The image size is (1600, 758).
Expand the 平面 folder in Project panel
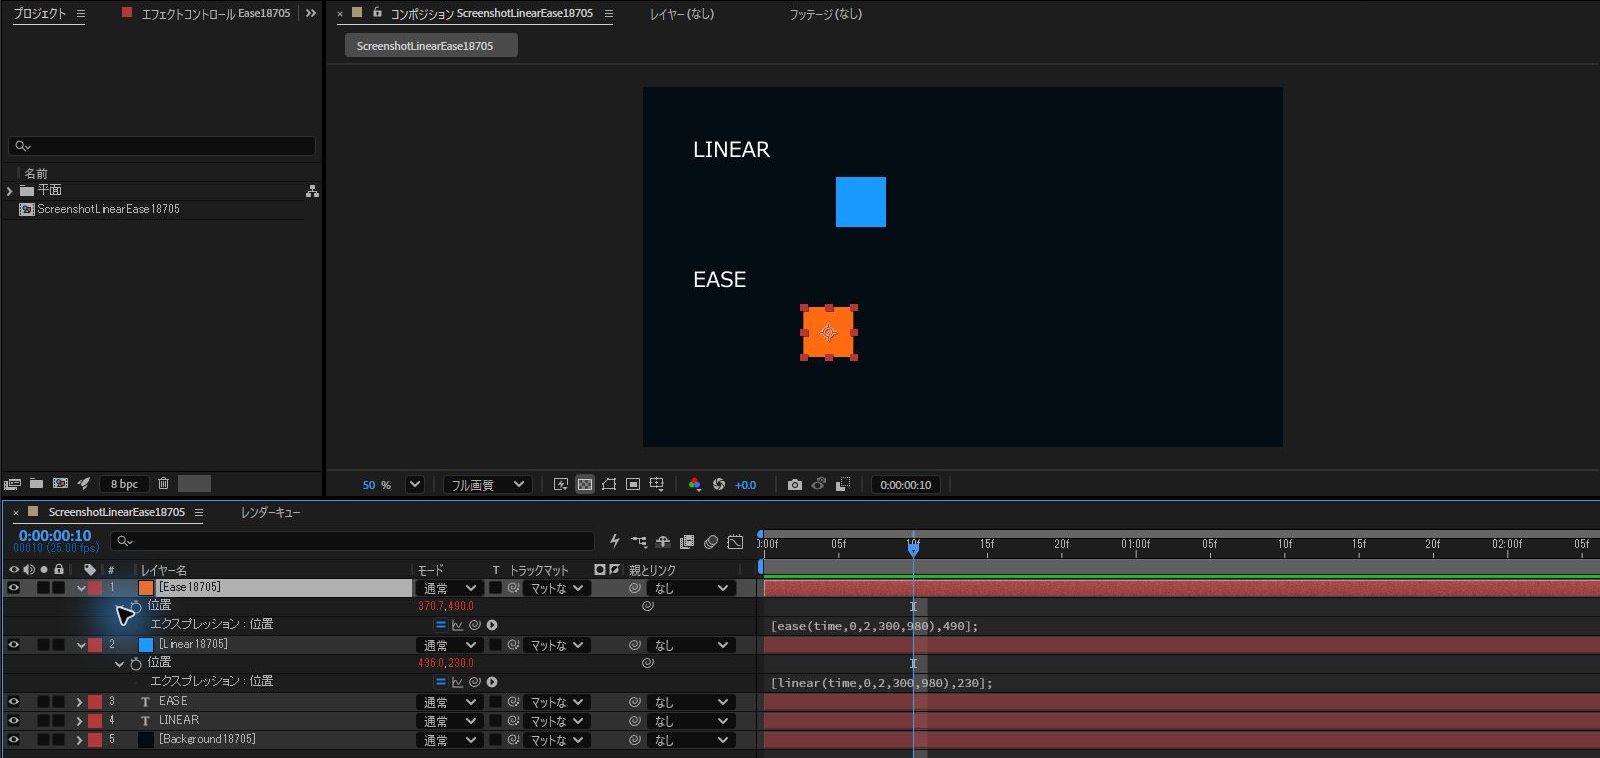[10, 191]
